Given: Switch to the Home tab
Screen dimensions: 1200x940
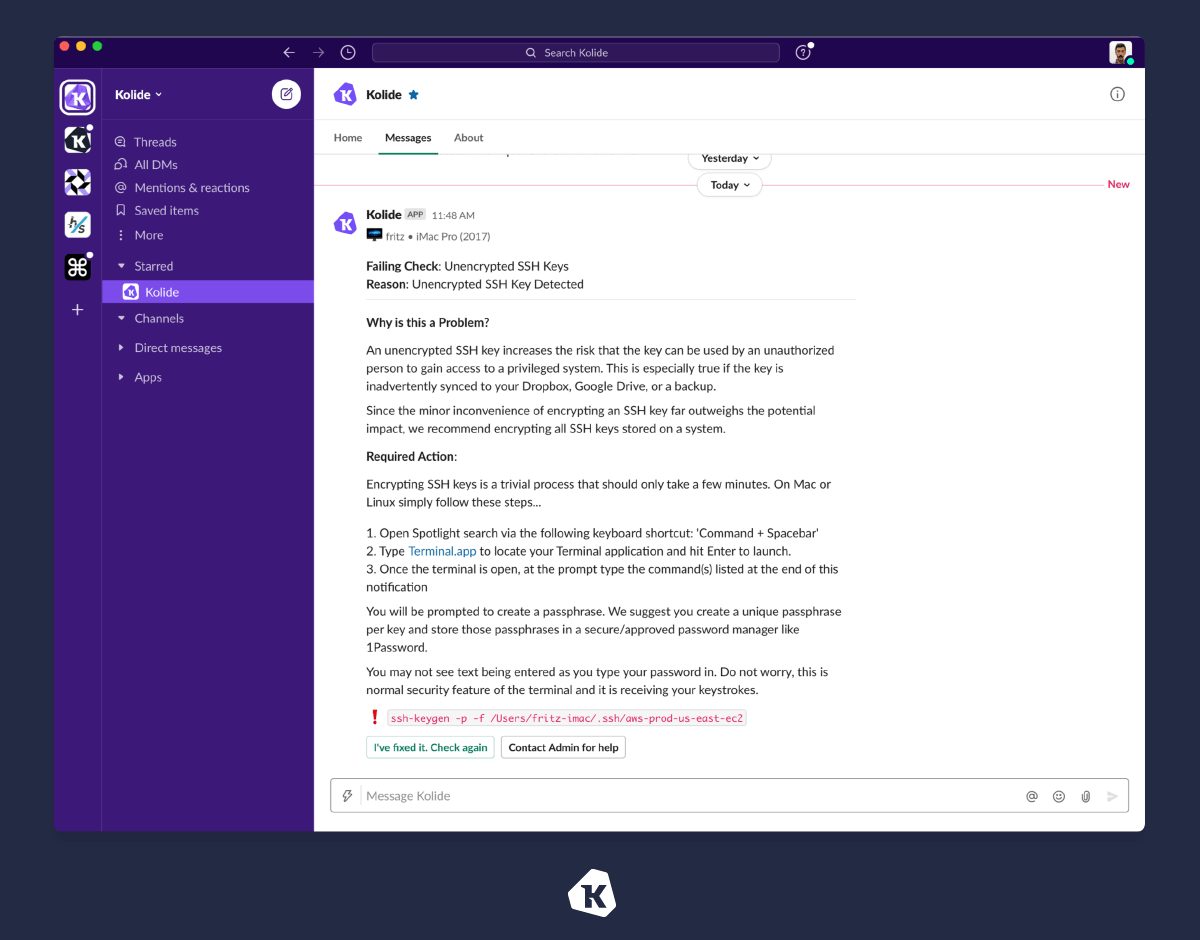Looking at the screenshot, I should 348,137.
